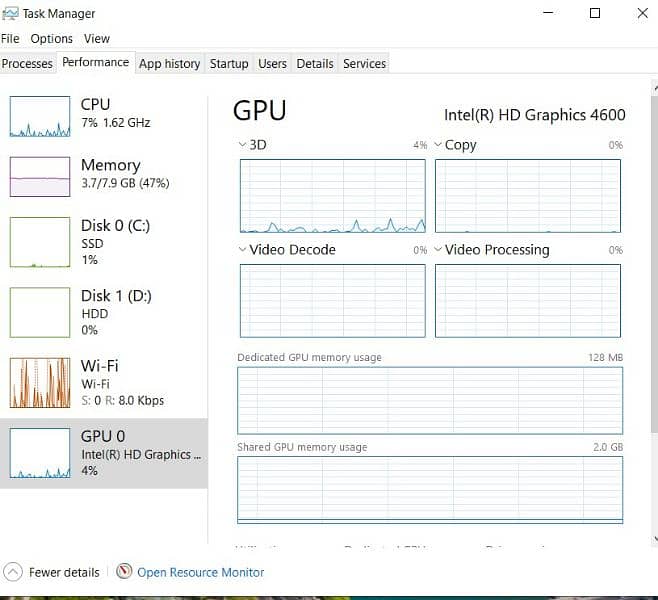The height and width of the screenshot is (600, 658).
Task: Open the View menu
Action: [x=97, y=39]
